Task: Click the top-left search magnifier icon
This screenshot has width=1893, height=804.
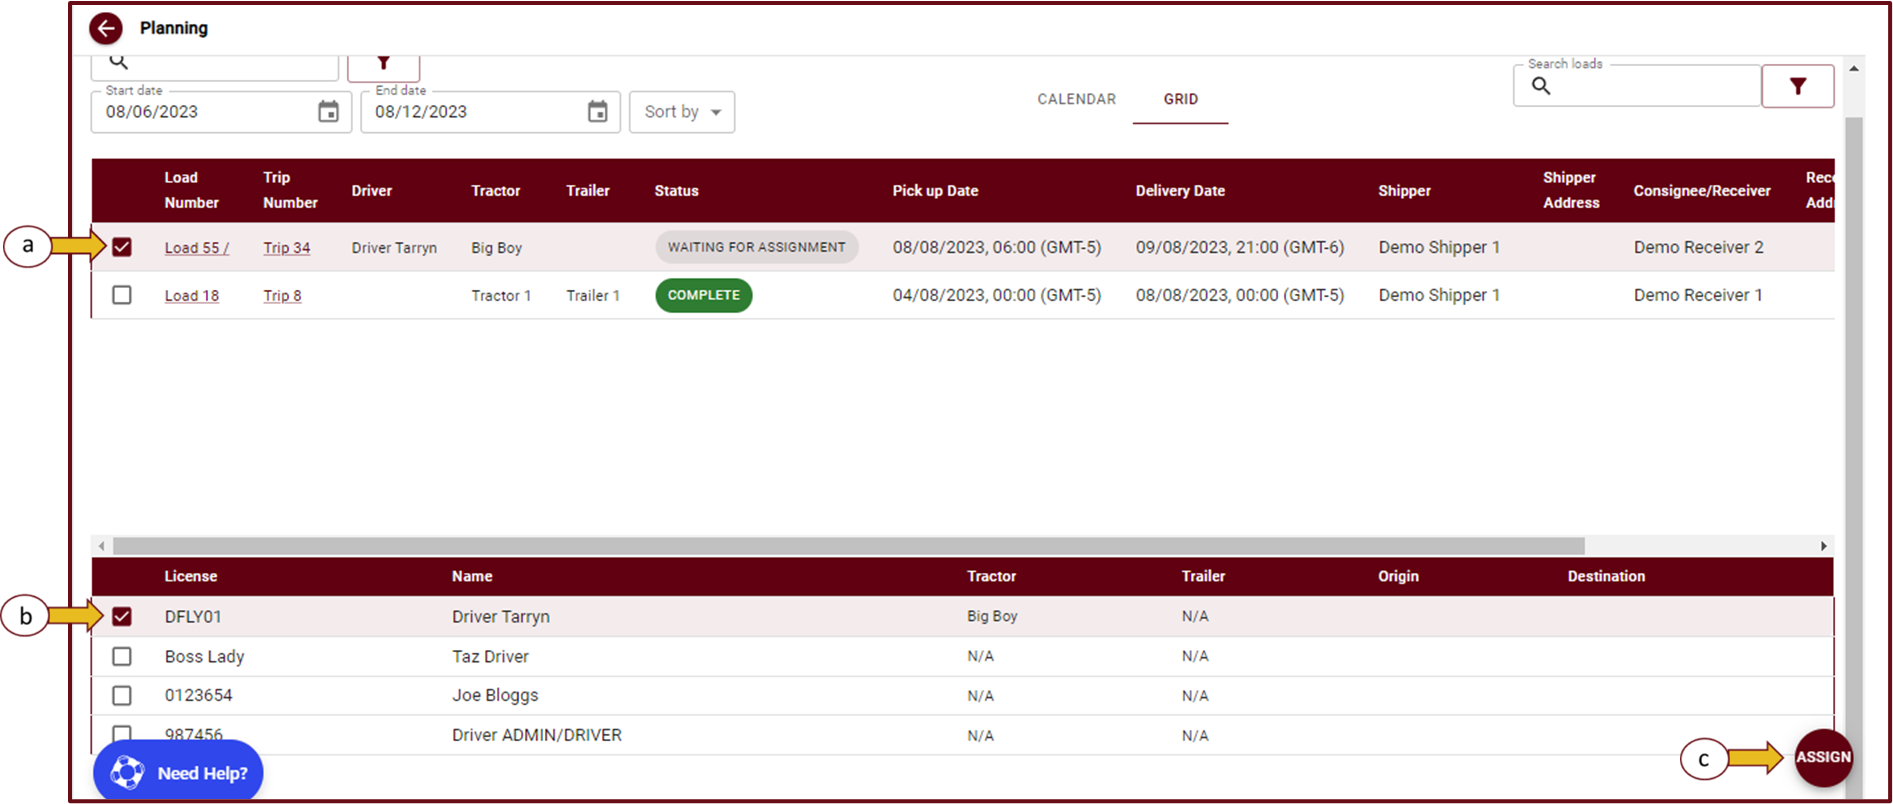Action: click(x=119, y=63)
